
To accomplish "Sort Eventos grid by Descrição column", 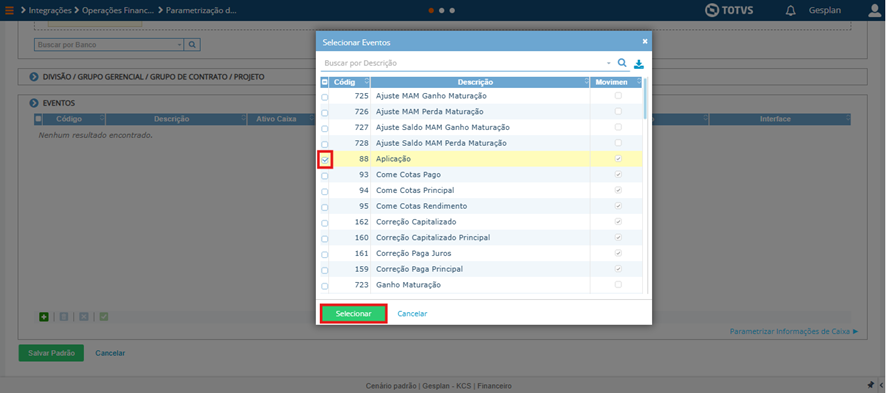I will pyautogui.click(x=244, y=119).
